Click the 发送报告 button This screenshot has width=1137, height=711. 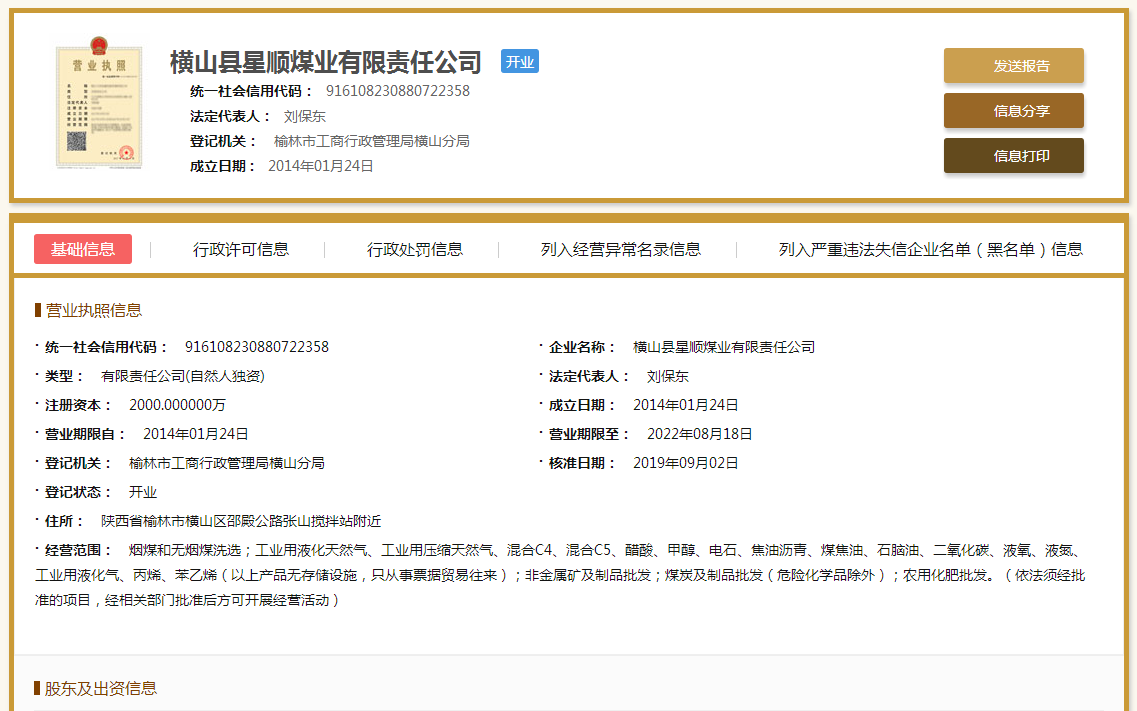[1013, 66]
